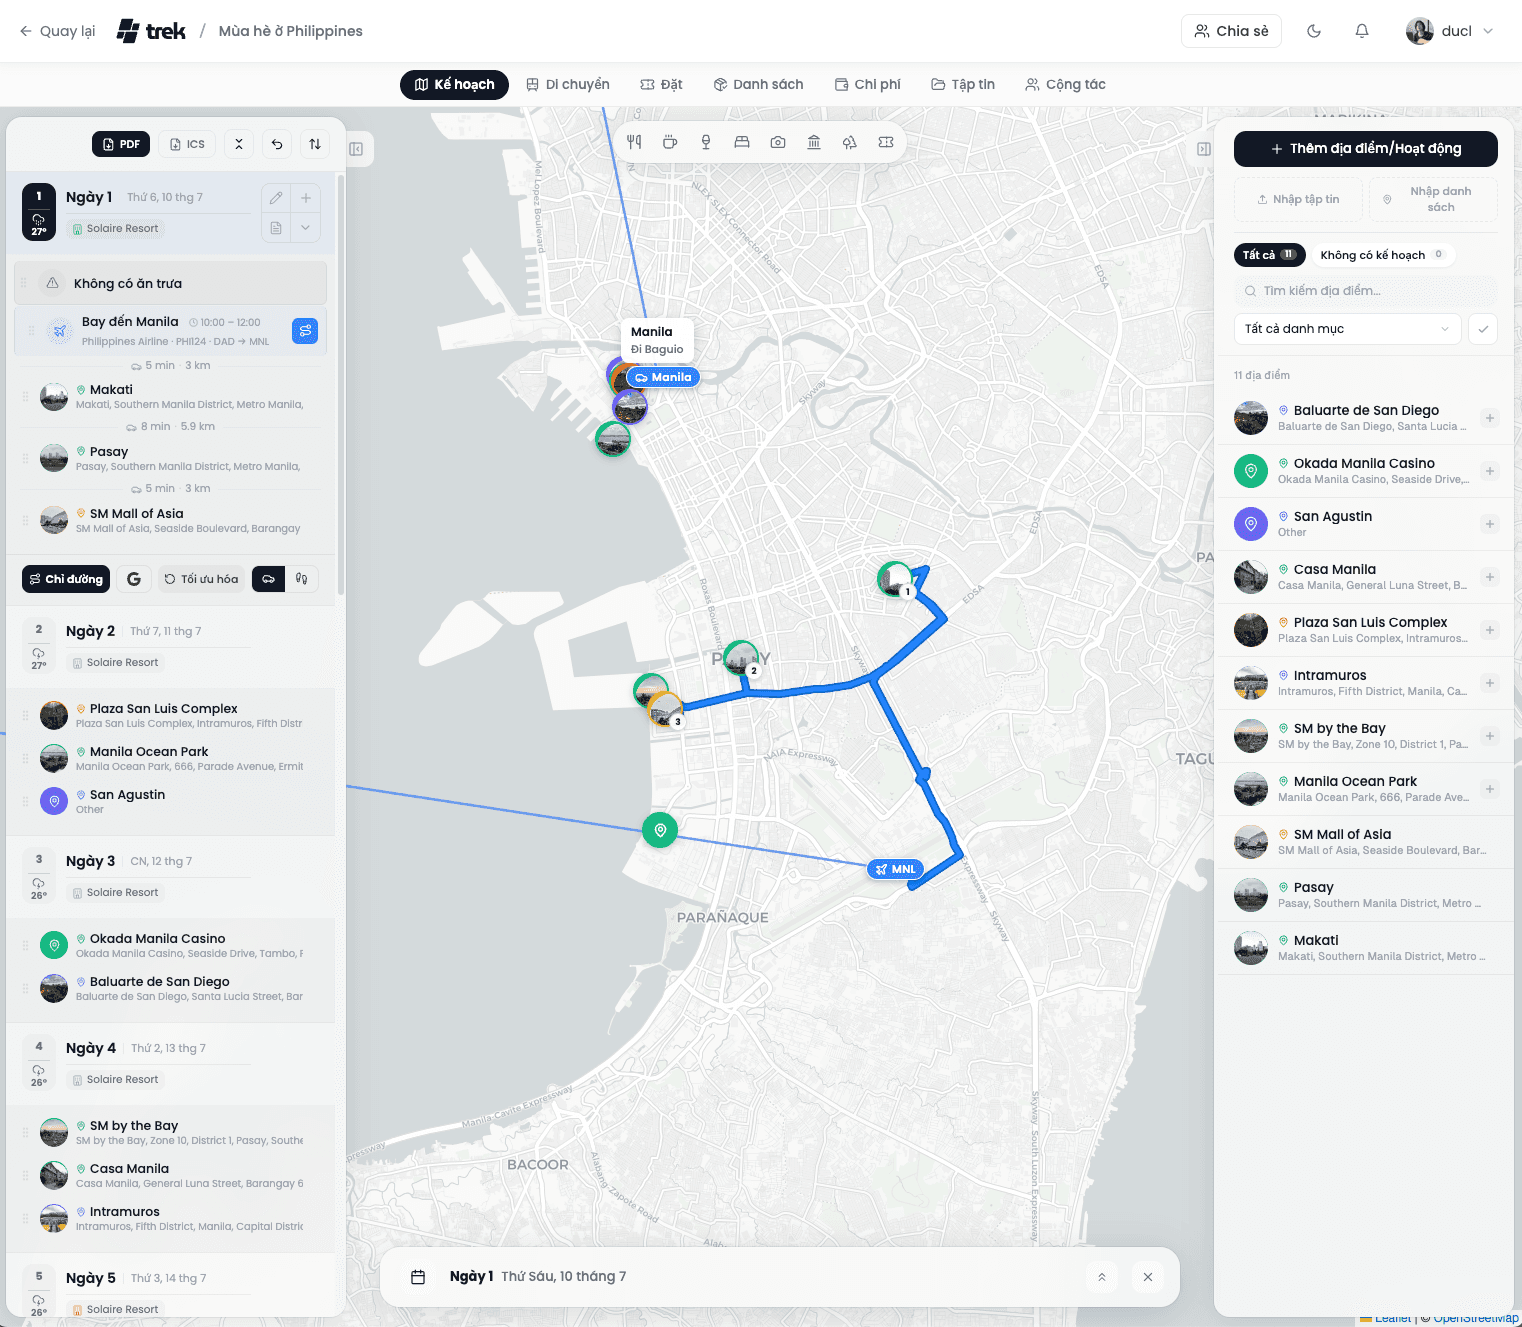Filter map by photo spots camera icon

[778, 142]
